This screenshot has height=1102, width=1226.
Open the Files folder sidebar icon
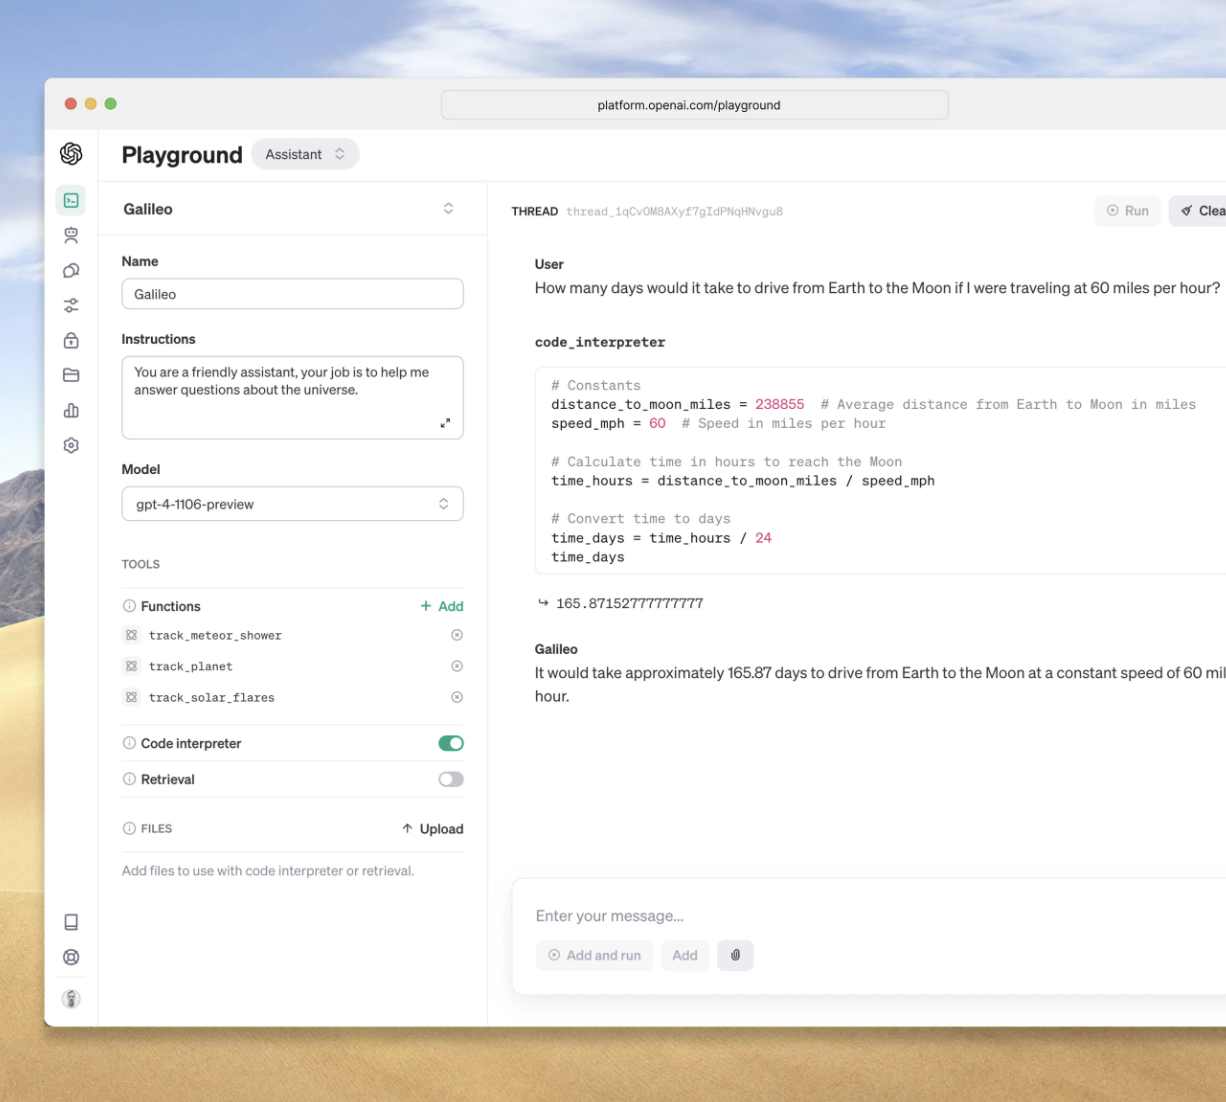click(x=71, y=375)
